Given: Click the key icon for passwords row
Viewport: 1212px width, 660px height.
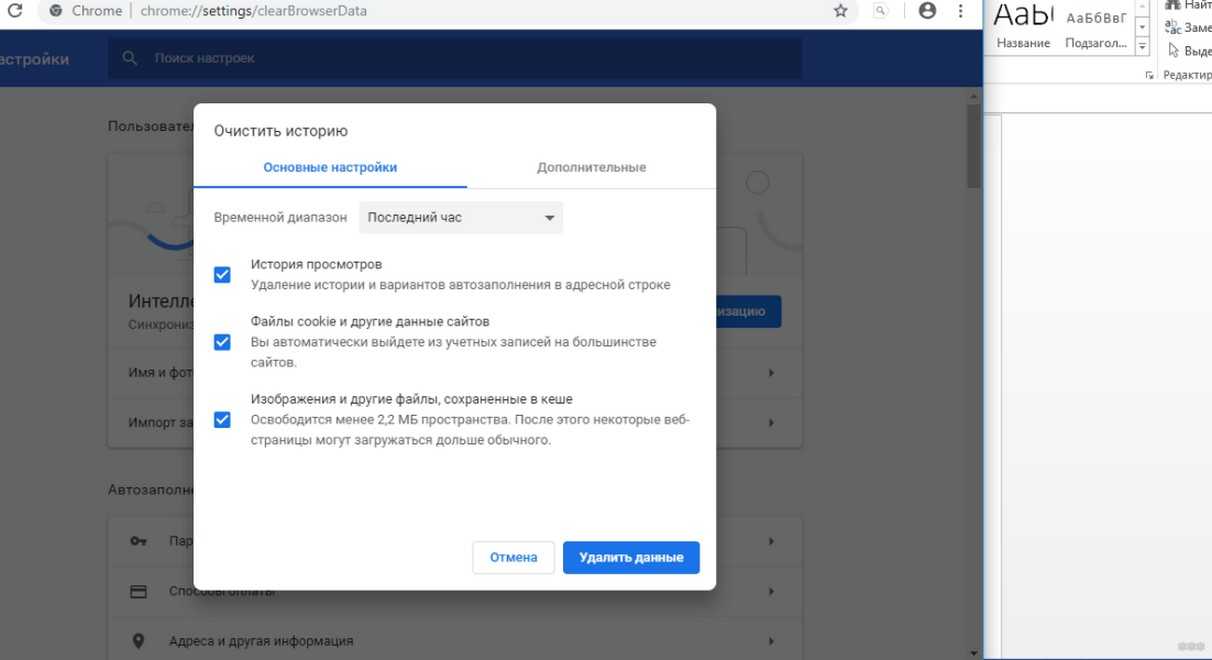Looking at the screenshot, I should click(x=139, y=541).
